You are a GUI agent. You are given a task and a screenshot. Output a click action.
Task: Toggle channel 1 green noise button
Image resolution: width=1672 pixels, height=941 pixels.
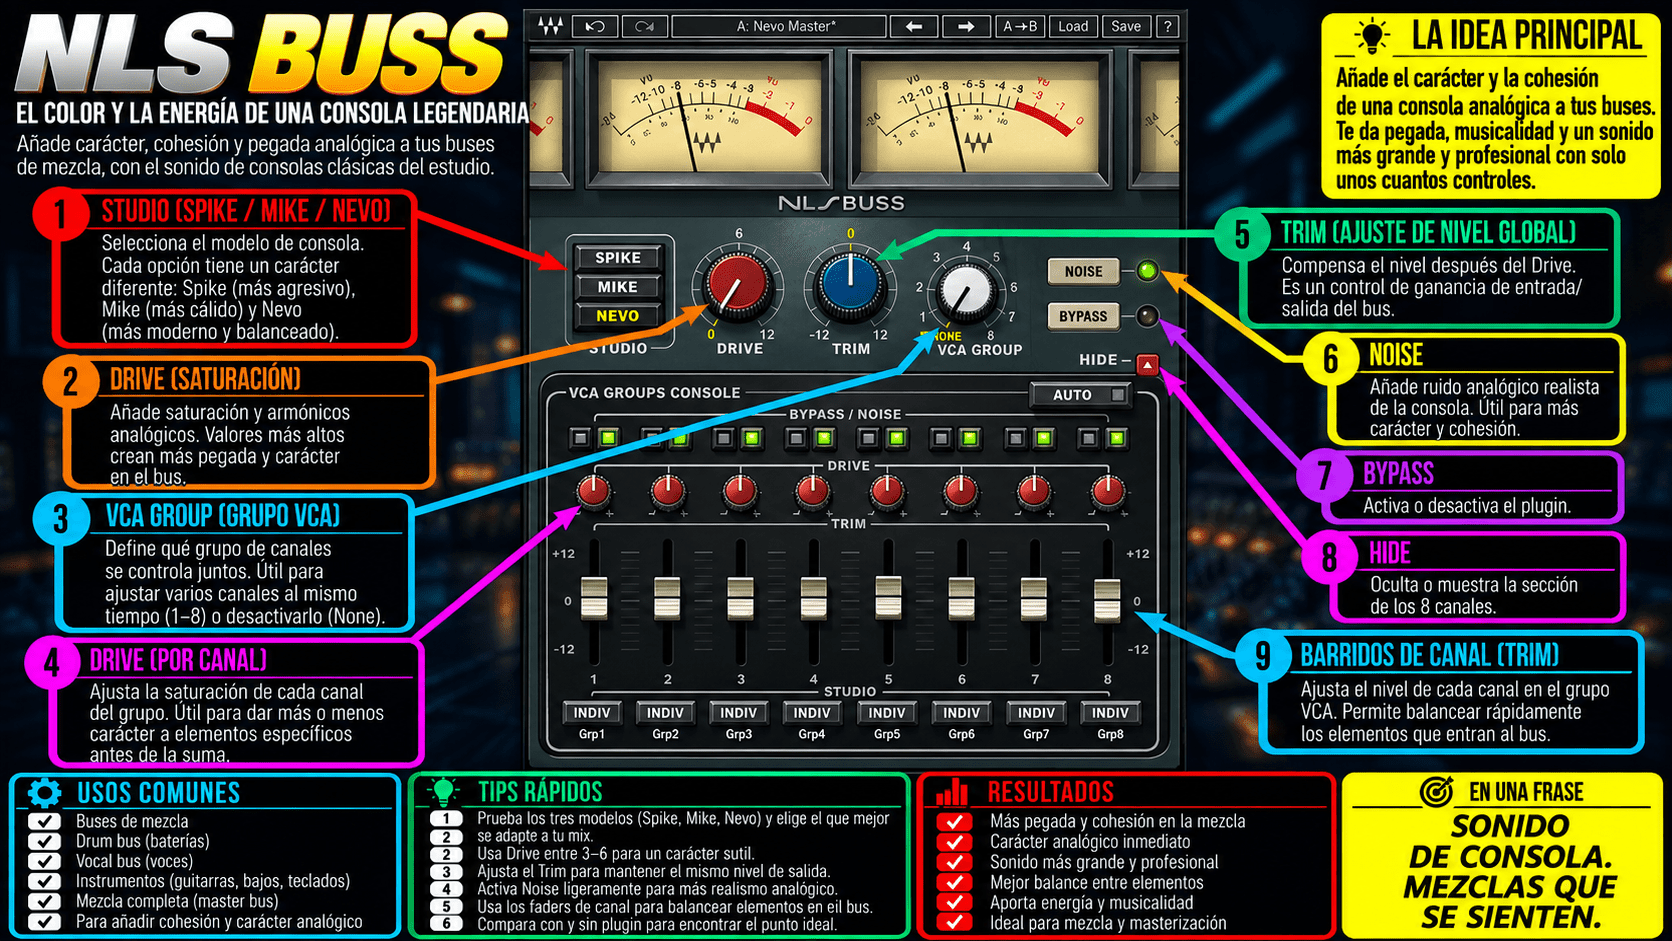pyautogui.click(x=608, y=438)
